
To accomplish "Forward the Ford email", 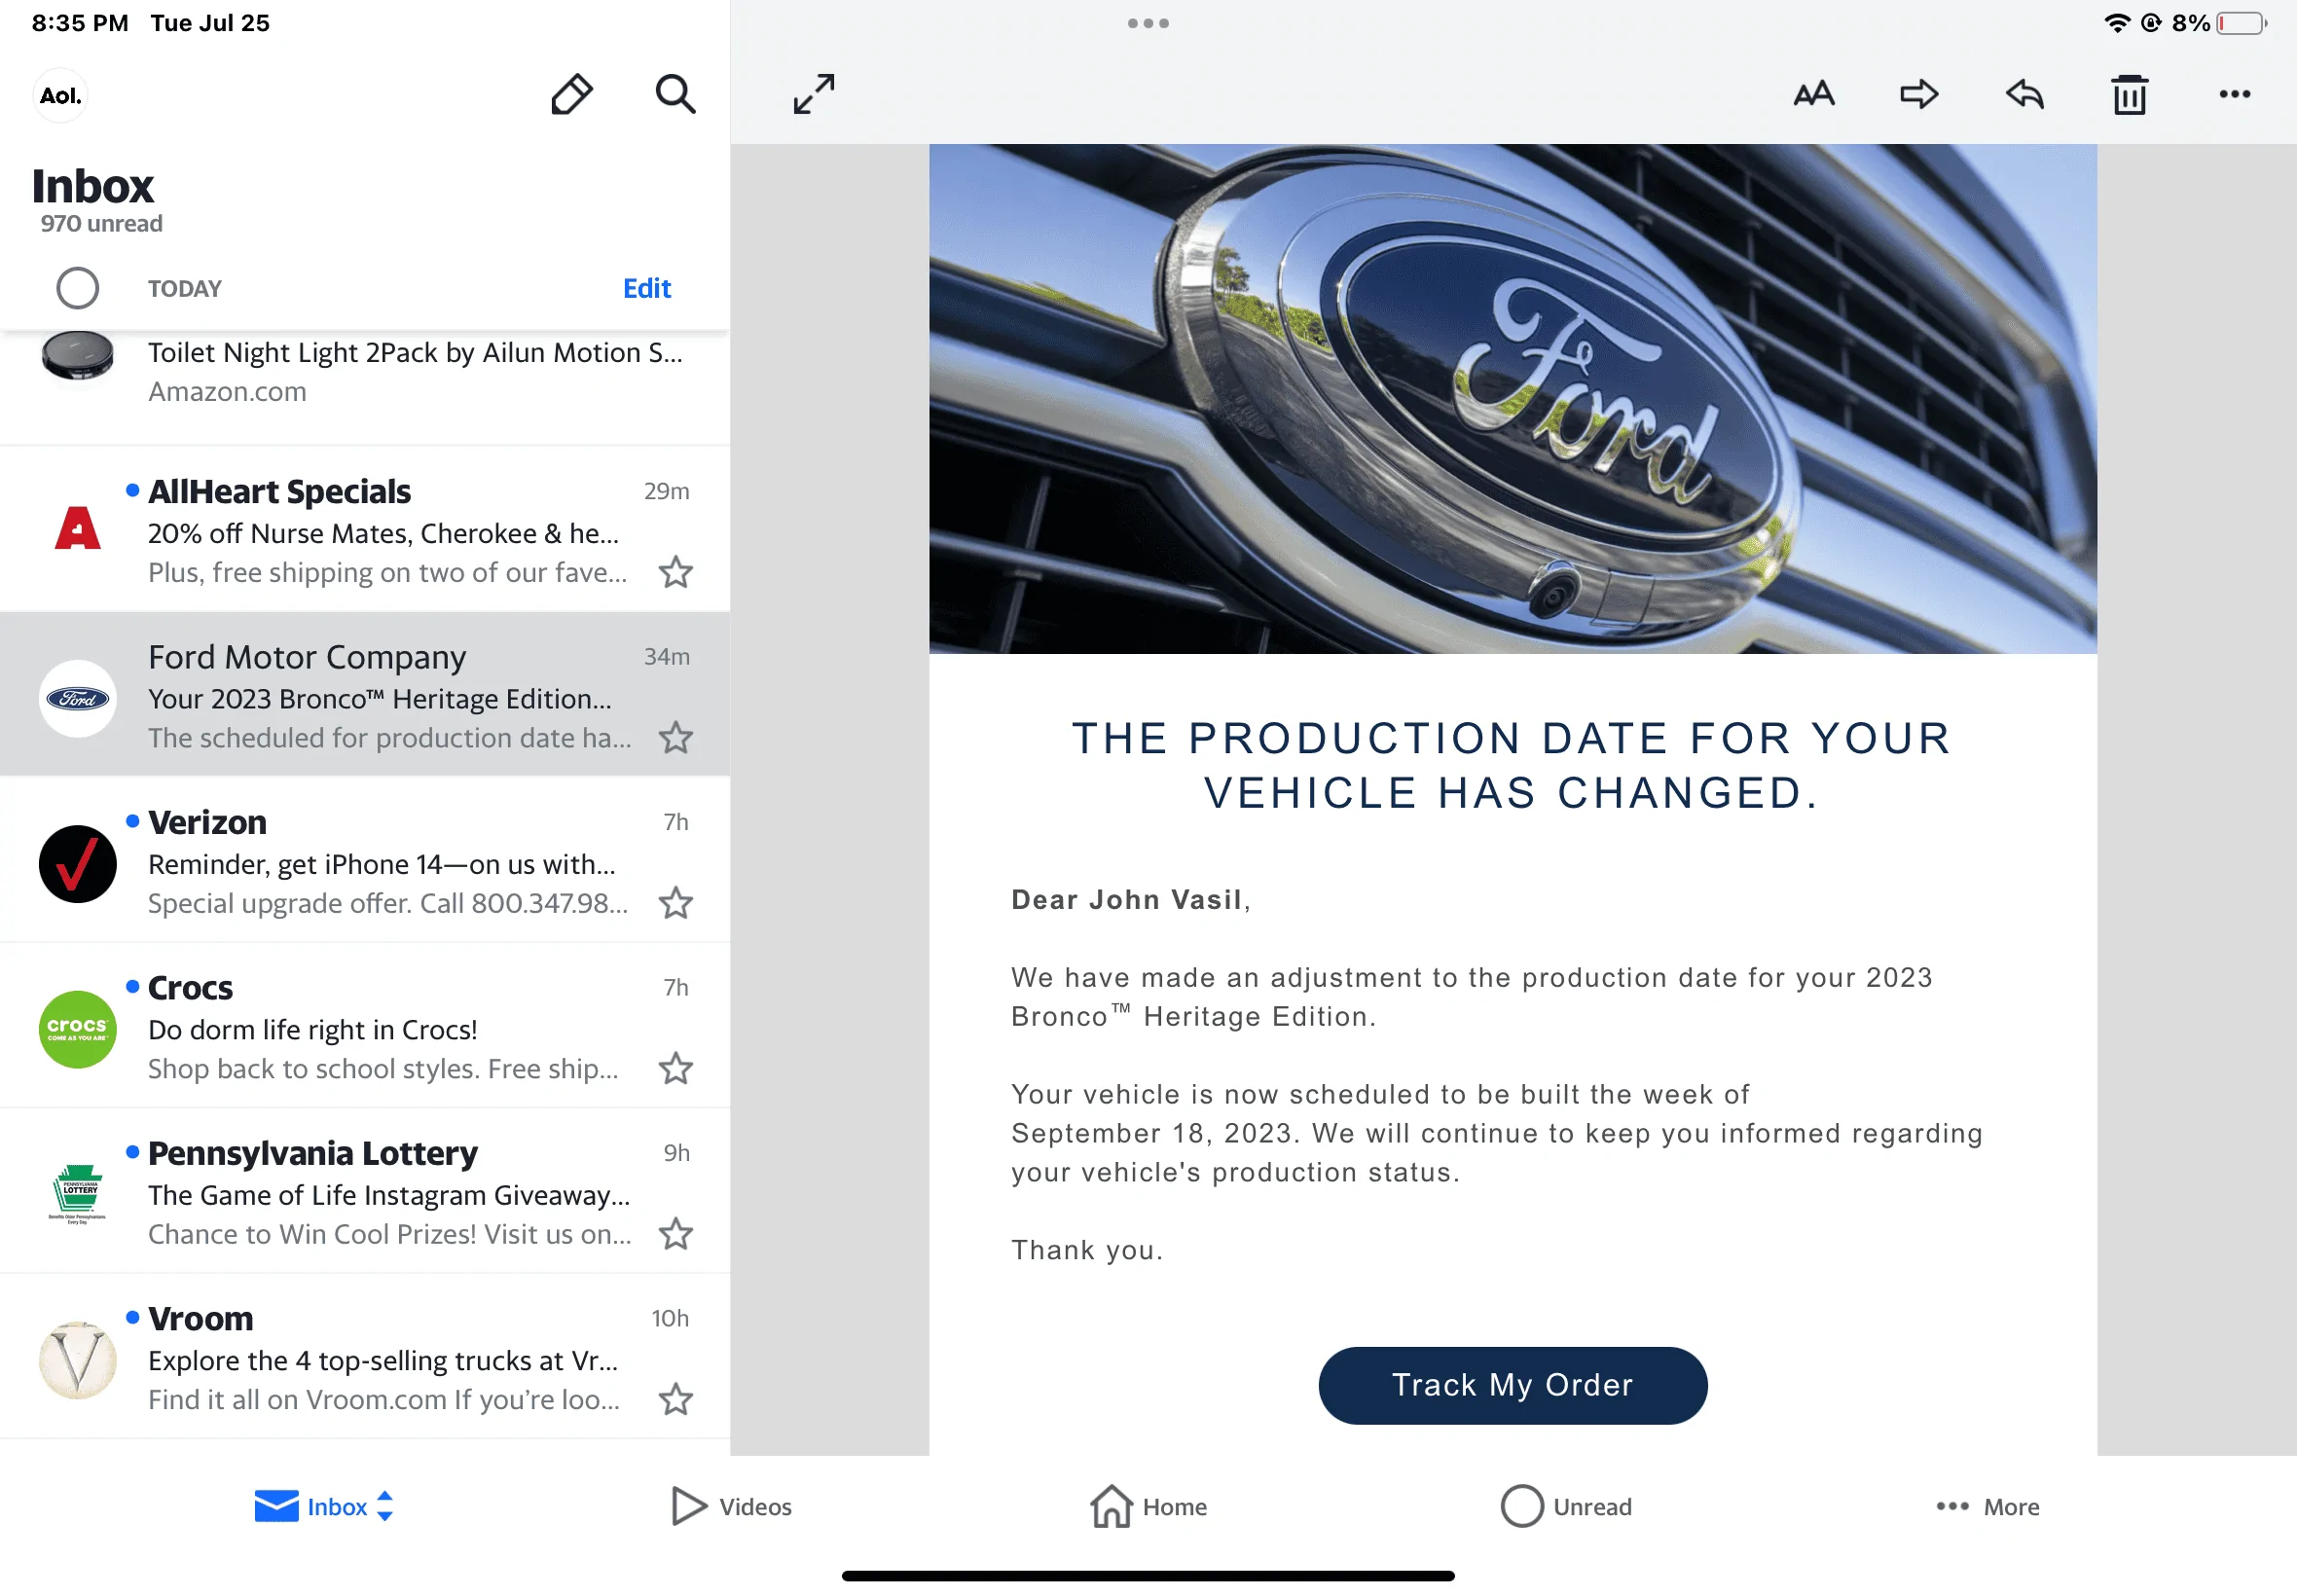I will [1919, 95].
